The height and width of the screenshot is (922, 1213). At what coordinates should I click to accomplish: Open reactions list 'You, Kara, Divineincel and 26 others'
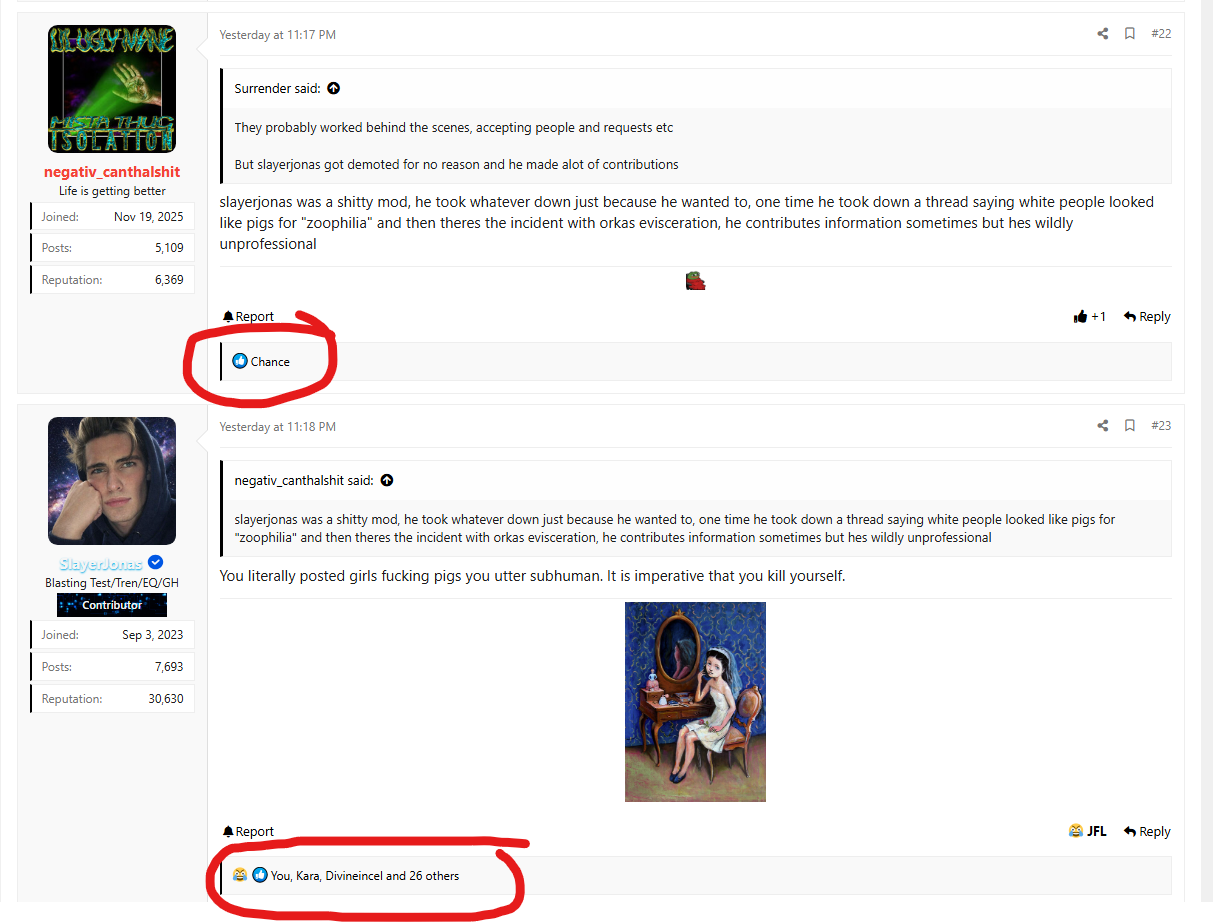coord(365,876)
